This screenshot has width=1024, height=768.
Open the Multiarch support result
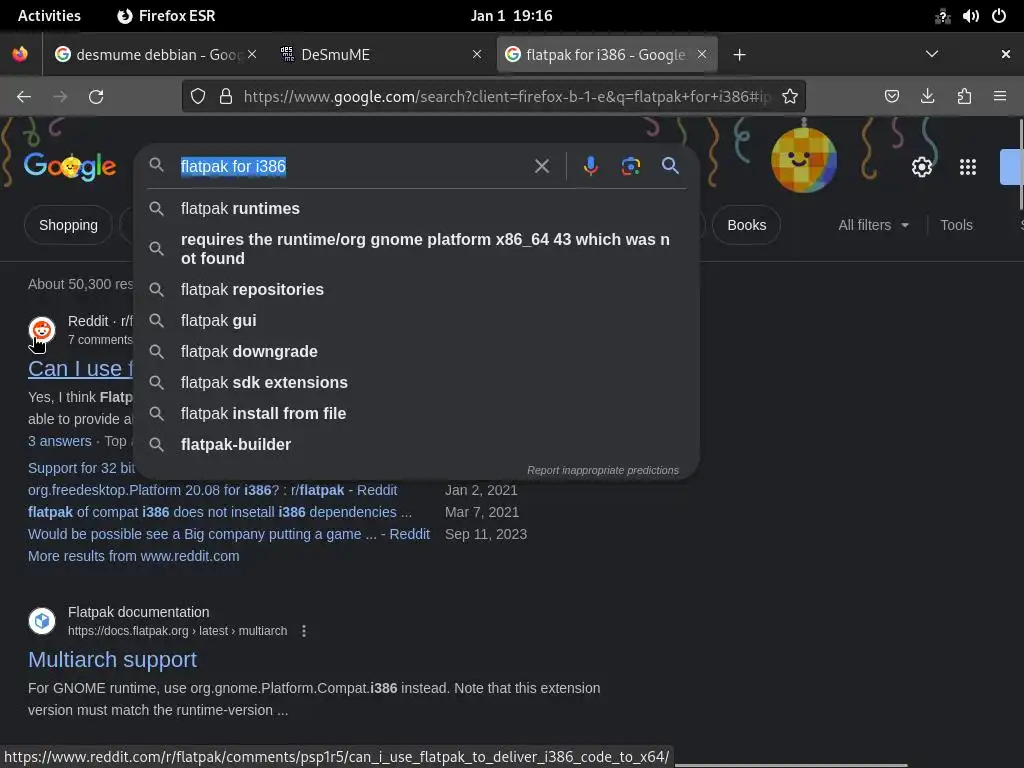112,660
